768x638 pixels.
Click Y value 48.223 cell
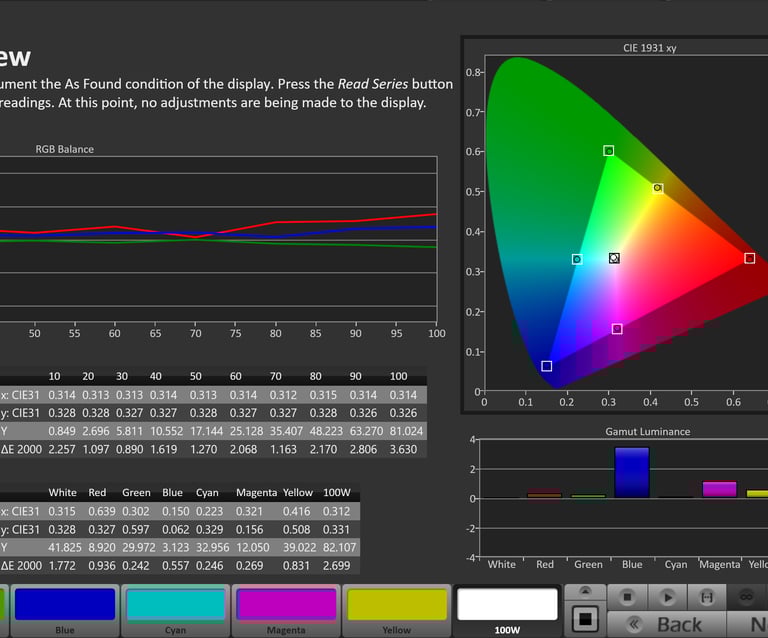pyautogui.click(x=326, y=431)
